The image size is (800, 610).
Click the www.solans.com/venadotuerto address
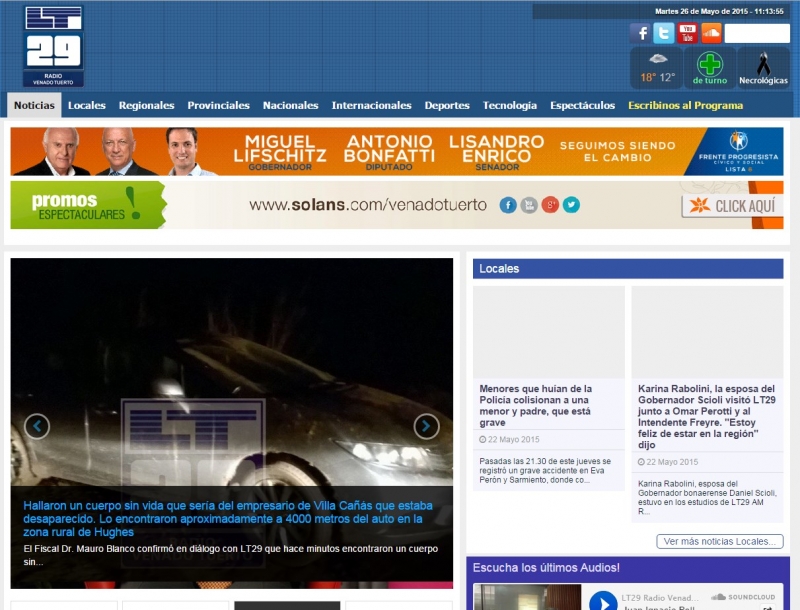pos(368,205)
